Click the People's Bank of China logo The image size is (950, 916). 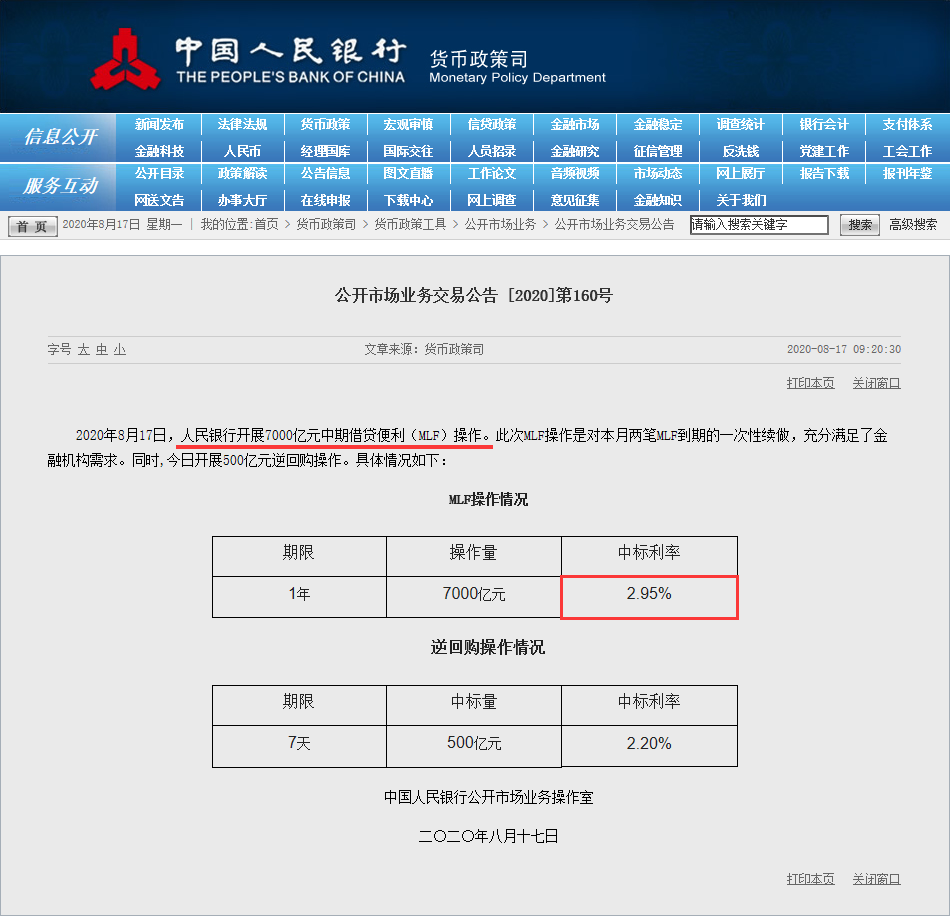[125, 58]
